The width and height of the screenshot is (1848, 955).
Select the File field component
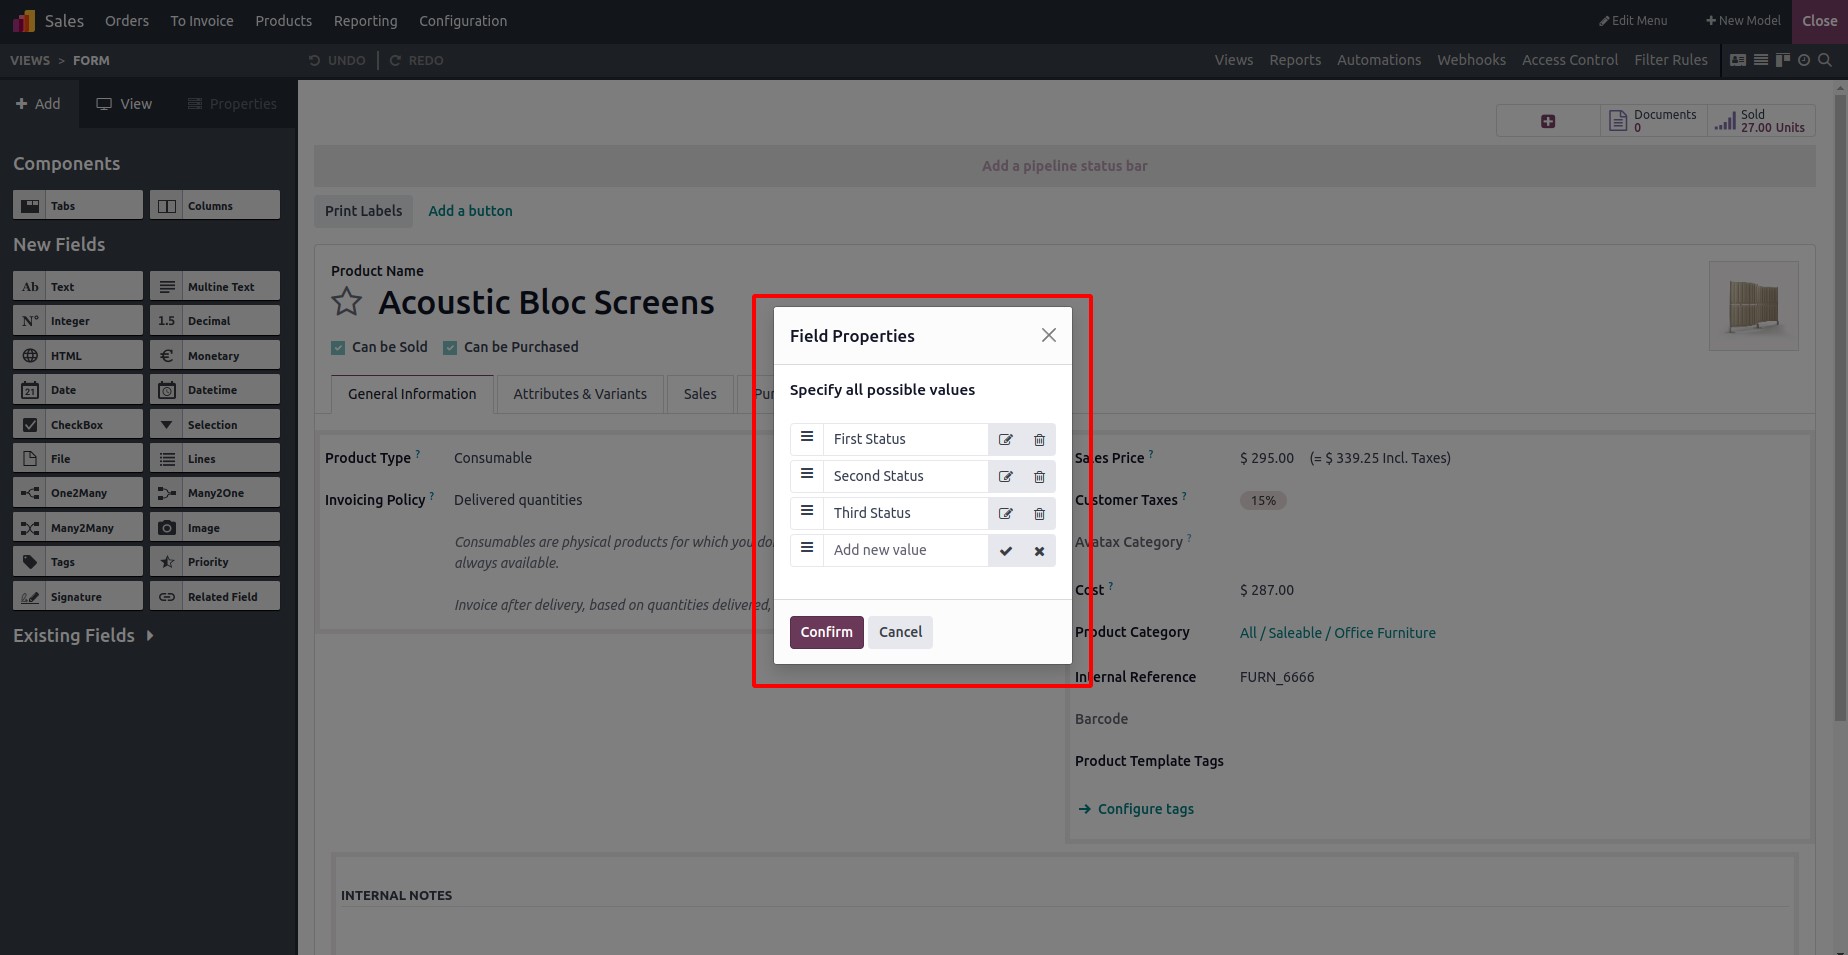click(78, 459)
